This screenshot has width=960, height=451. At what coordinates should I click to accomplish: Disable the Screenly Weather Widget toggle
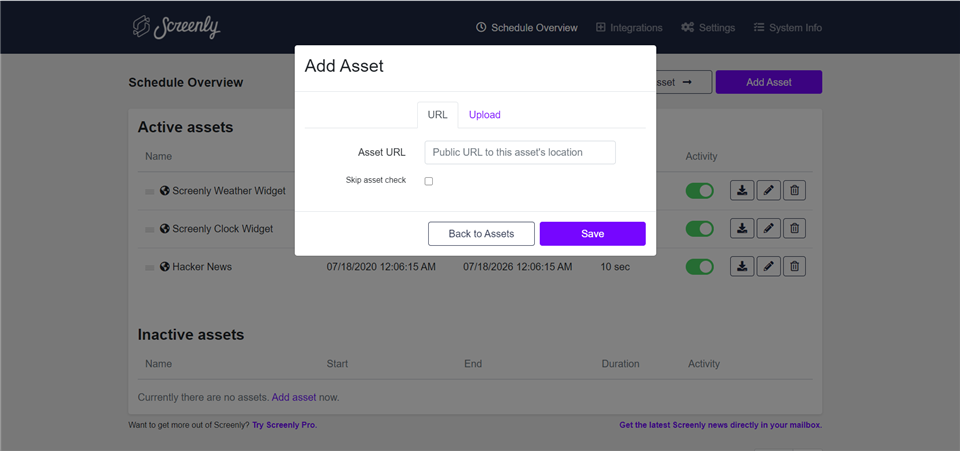[699, 191]
